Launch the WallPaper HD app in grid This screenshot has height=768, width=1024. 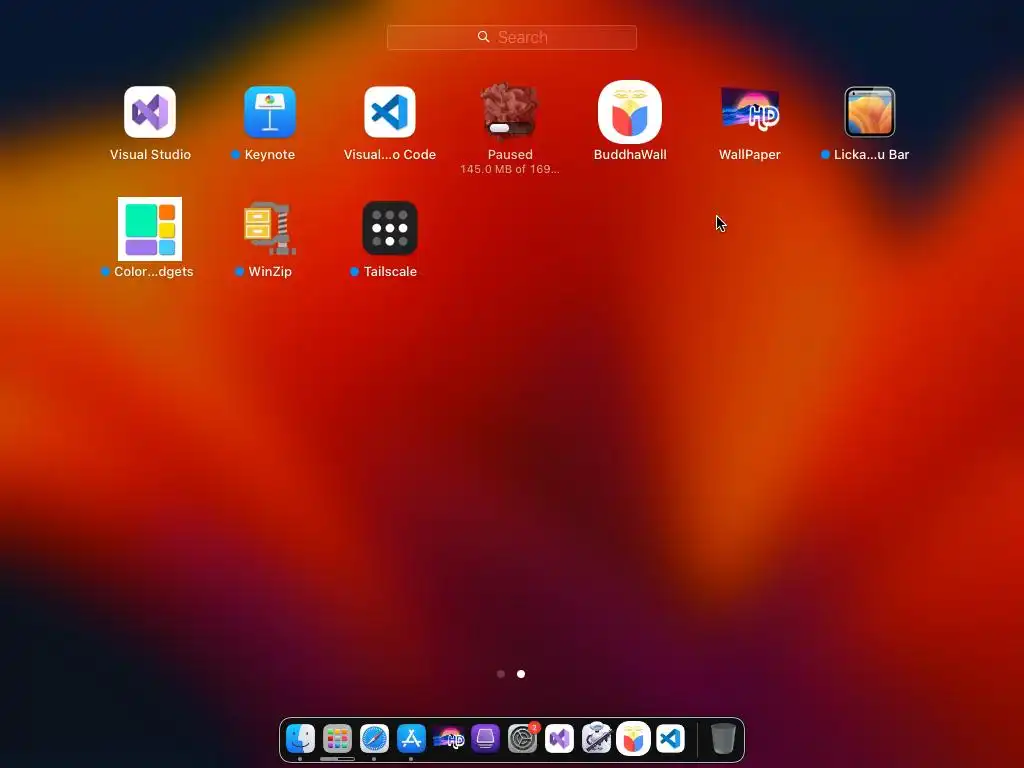[x=750, y=109]
